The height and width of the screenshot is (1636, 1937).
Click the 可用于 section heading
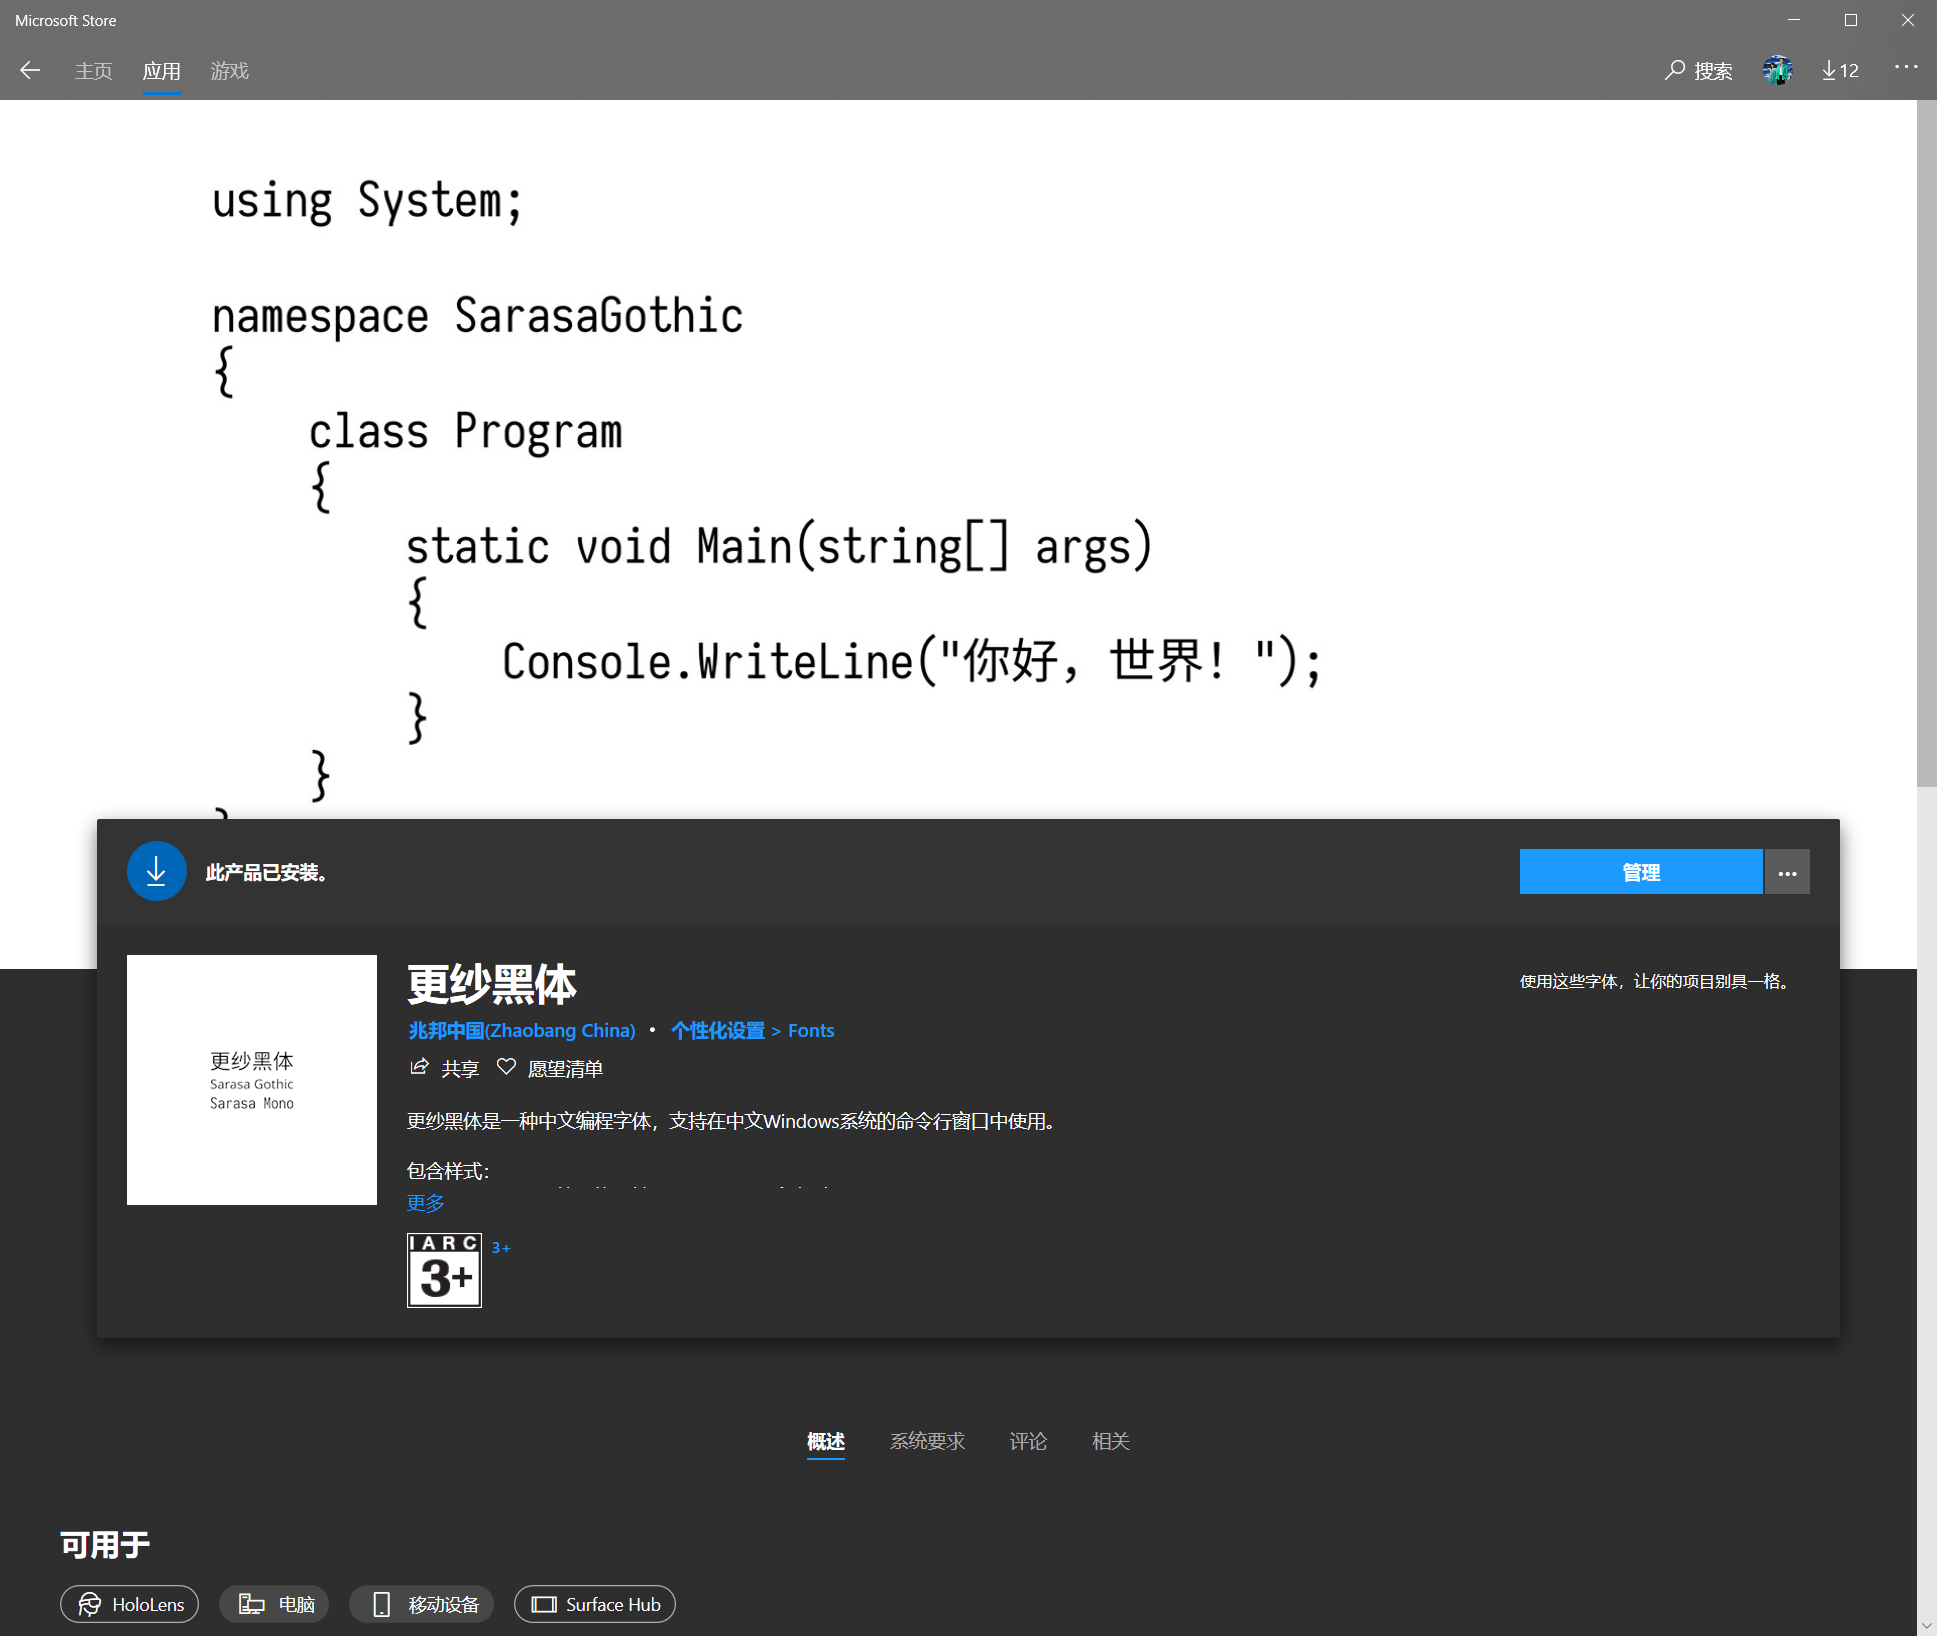click(105, 1545)
